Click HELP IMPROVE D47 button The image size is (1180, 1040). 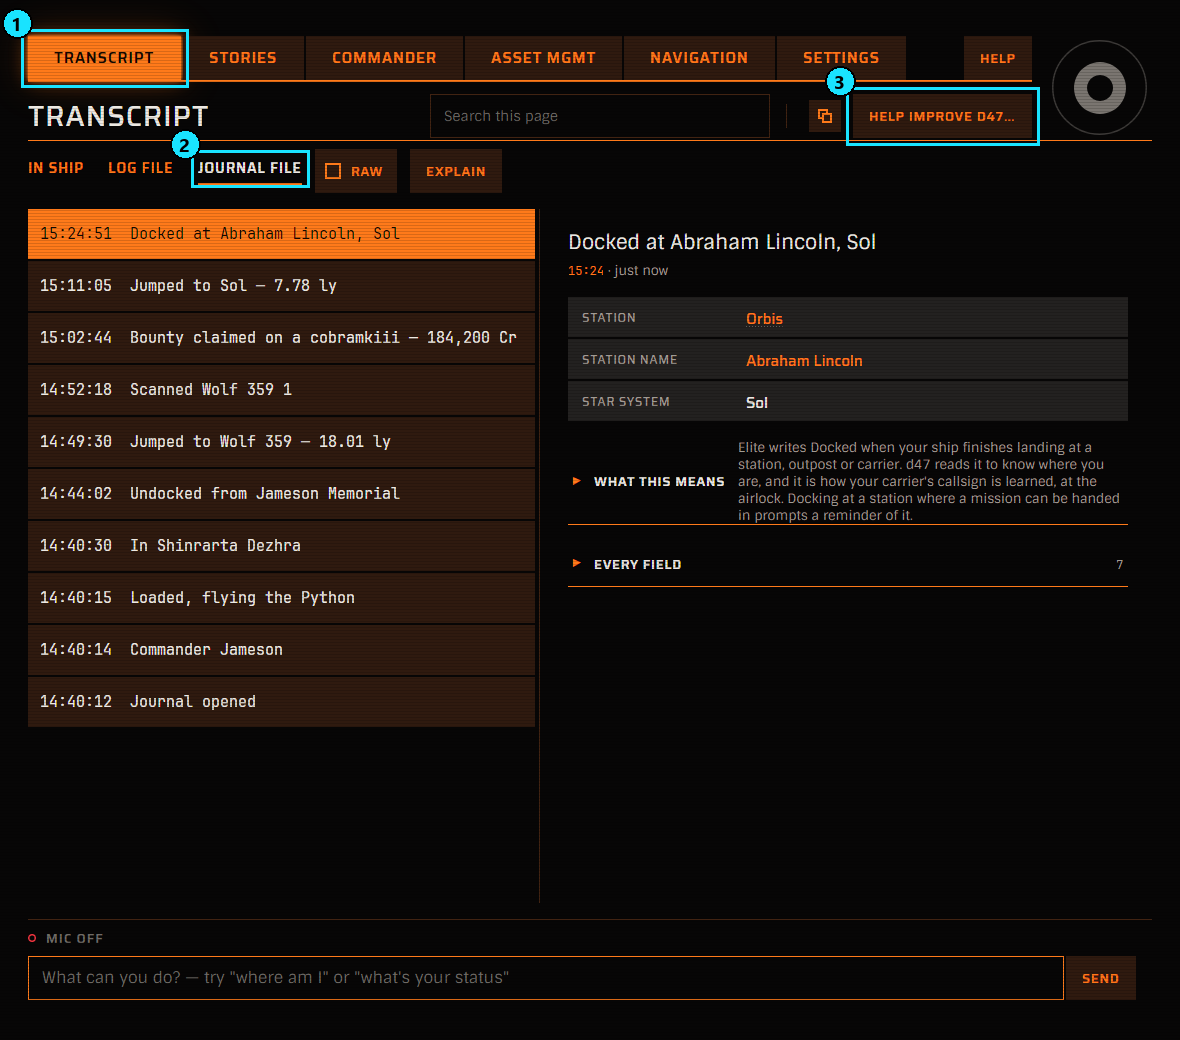941,117
